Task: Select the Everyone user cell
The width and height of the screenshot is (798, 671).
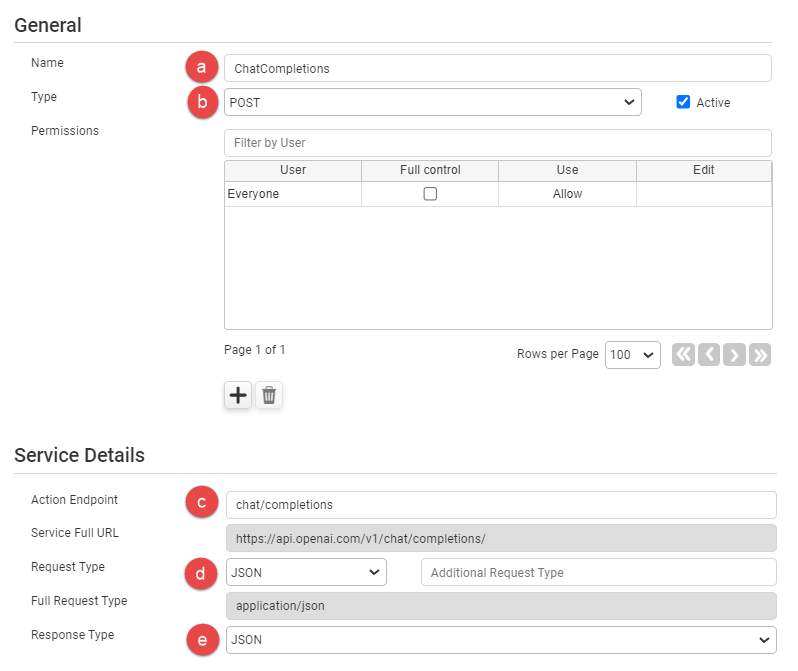Action: tap(293, 194)
